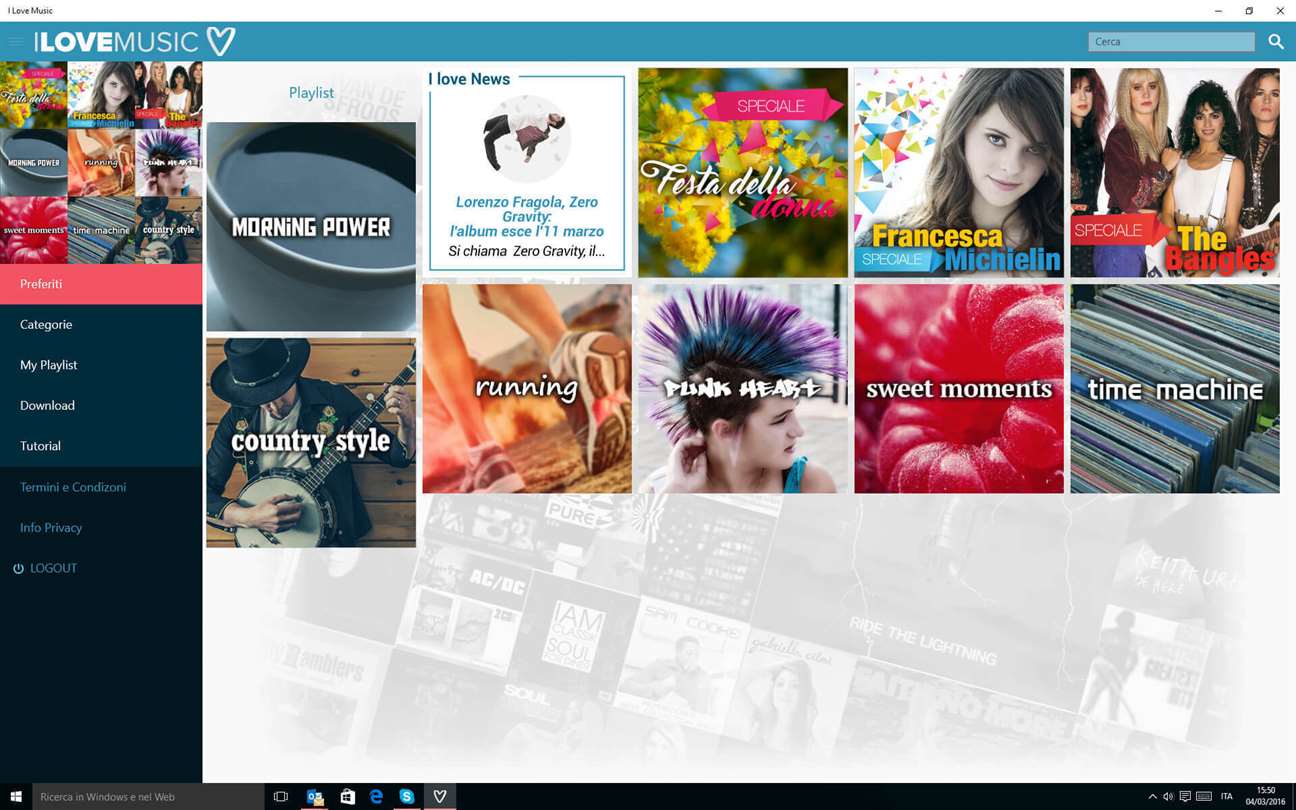
Task: Launch Microsoft Edge from the taskbar
Action: (376, 797)
